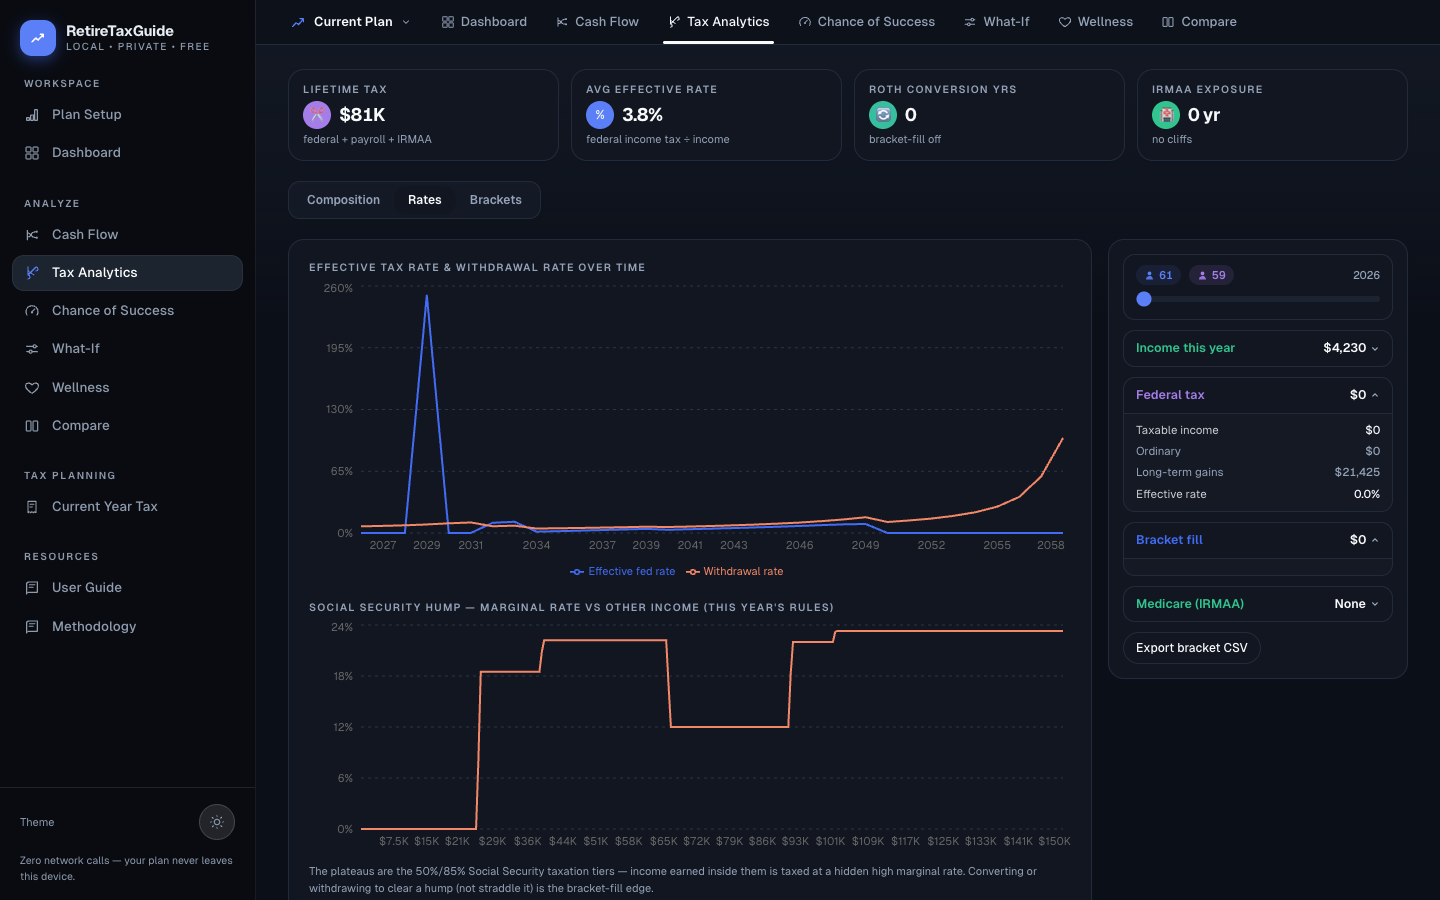Click the sidebar Dashboard grid icon
The image size is (1440, 900).
coord(32,153)
